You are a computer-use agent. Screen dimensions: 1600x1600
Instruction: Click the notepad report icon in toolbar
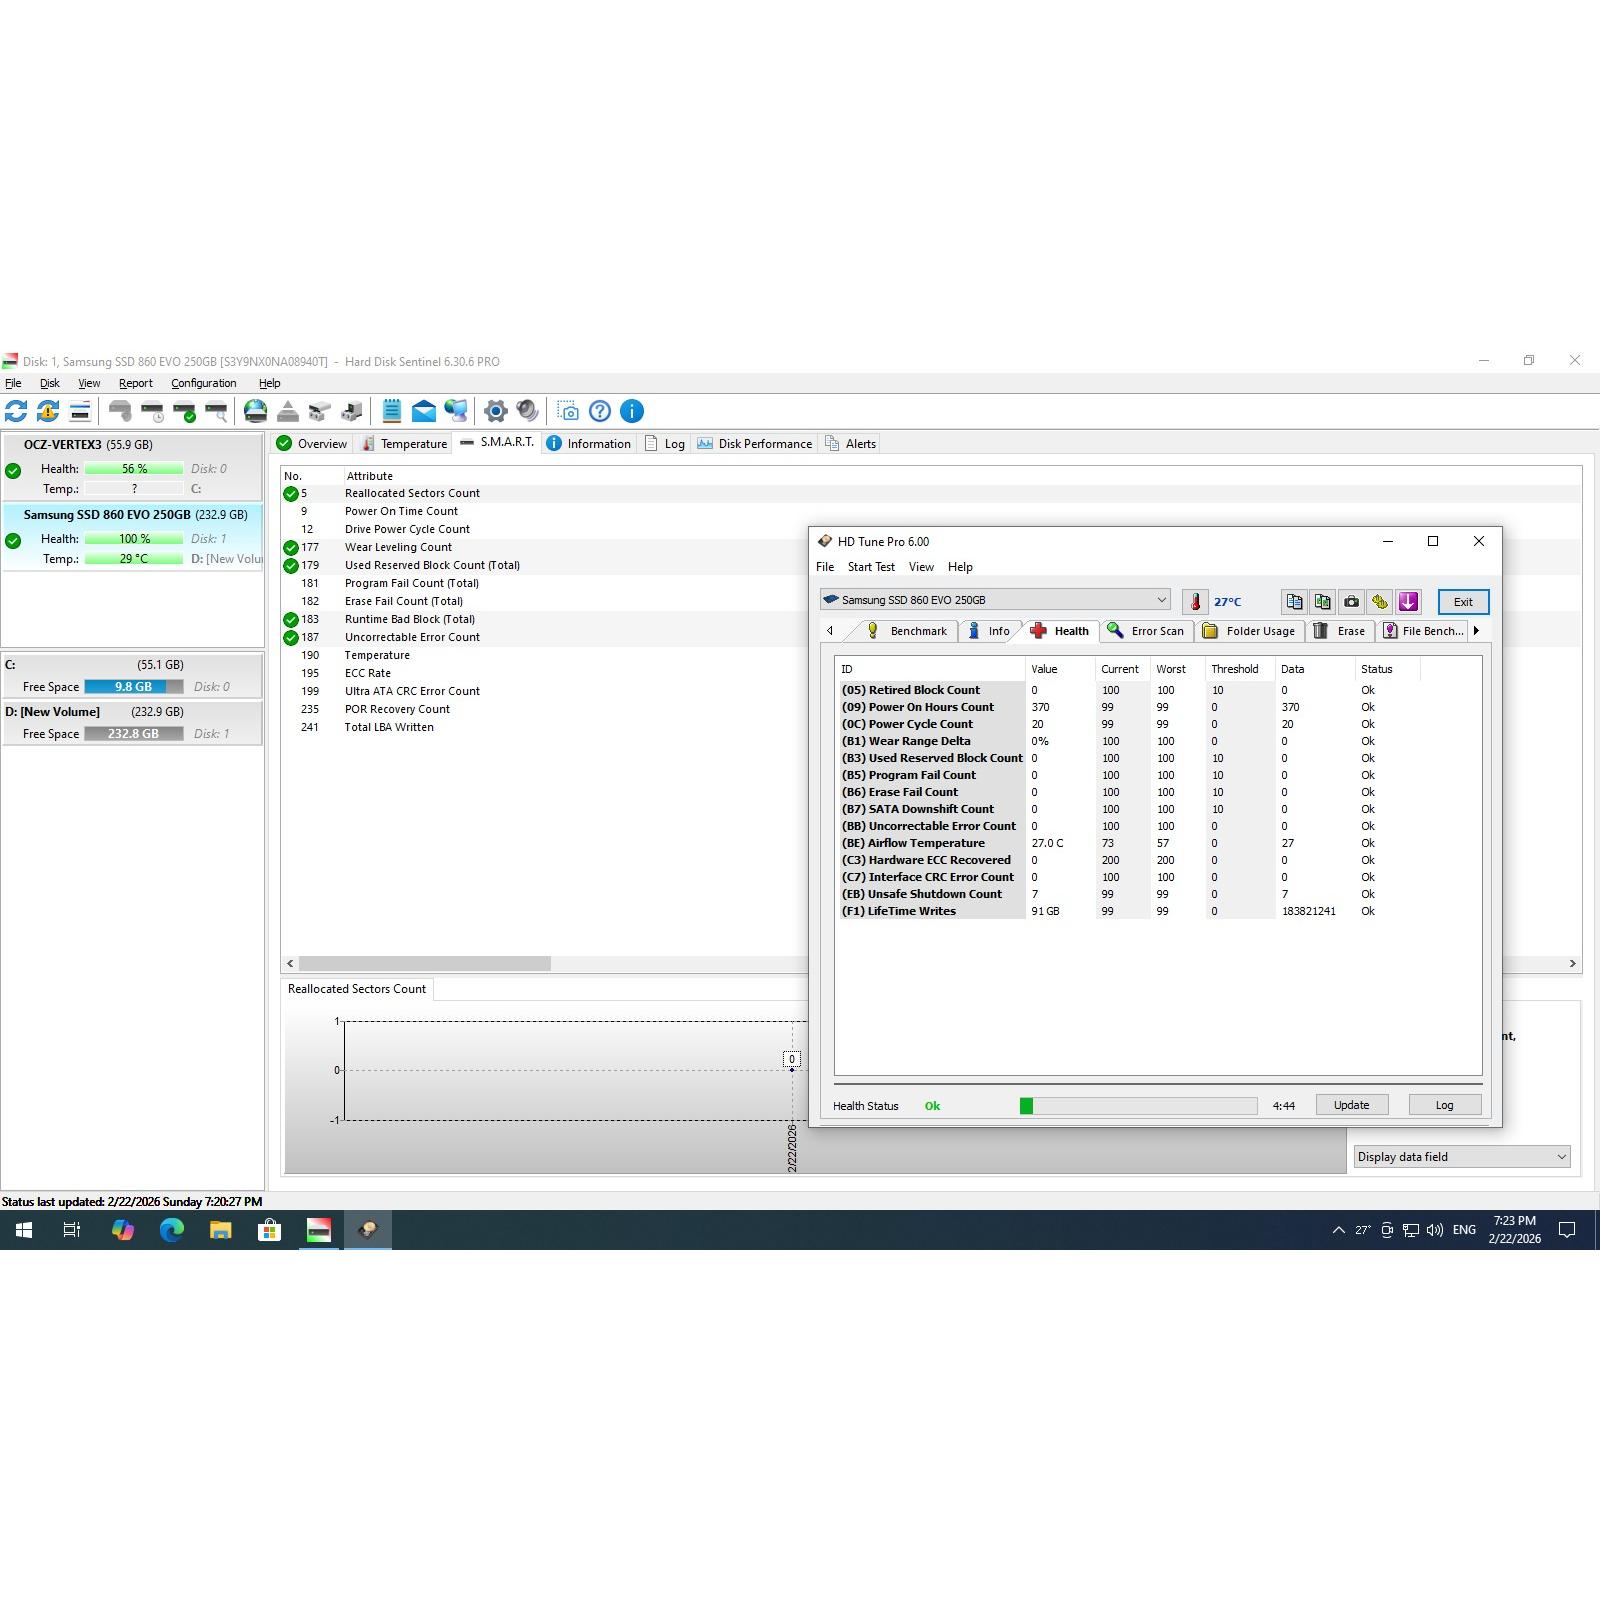(392, 411)
